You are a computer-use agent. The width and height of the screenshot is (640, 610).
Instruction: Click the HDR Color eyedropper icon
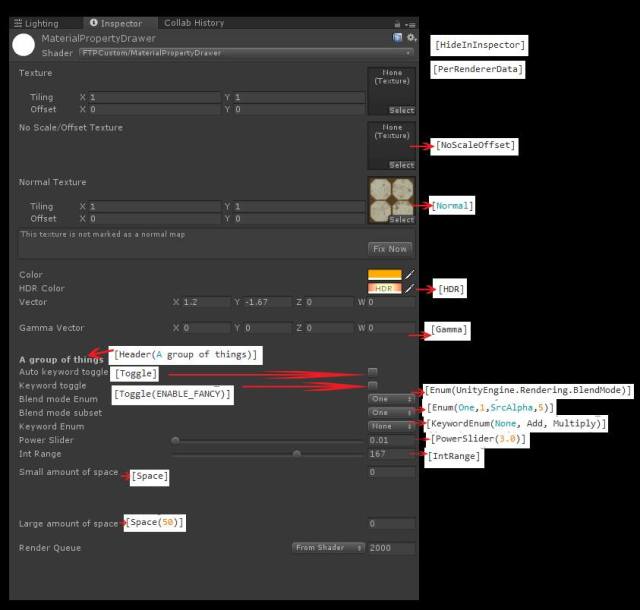pyautogui.click(x=409, y=288)
